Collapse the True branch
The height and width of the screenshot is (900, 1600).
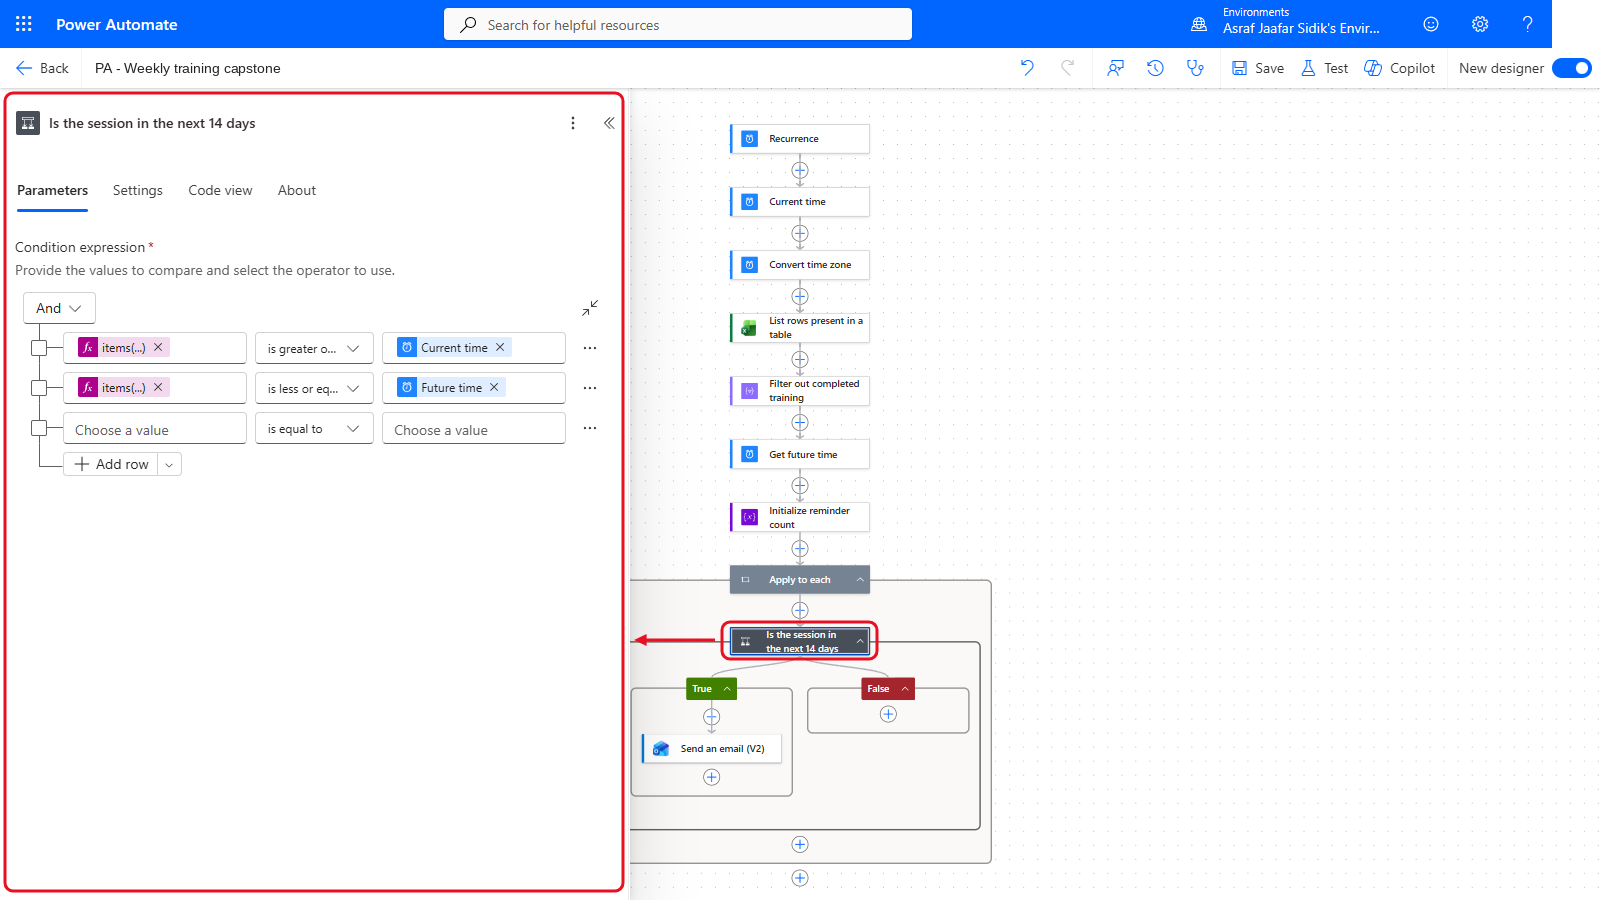click(x=727, y=689)
